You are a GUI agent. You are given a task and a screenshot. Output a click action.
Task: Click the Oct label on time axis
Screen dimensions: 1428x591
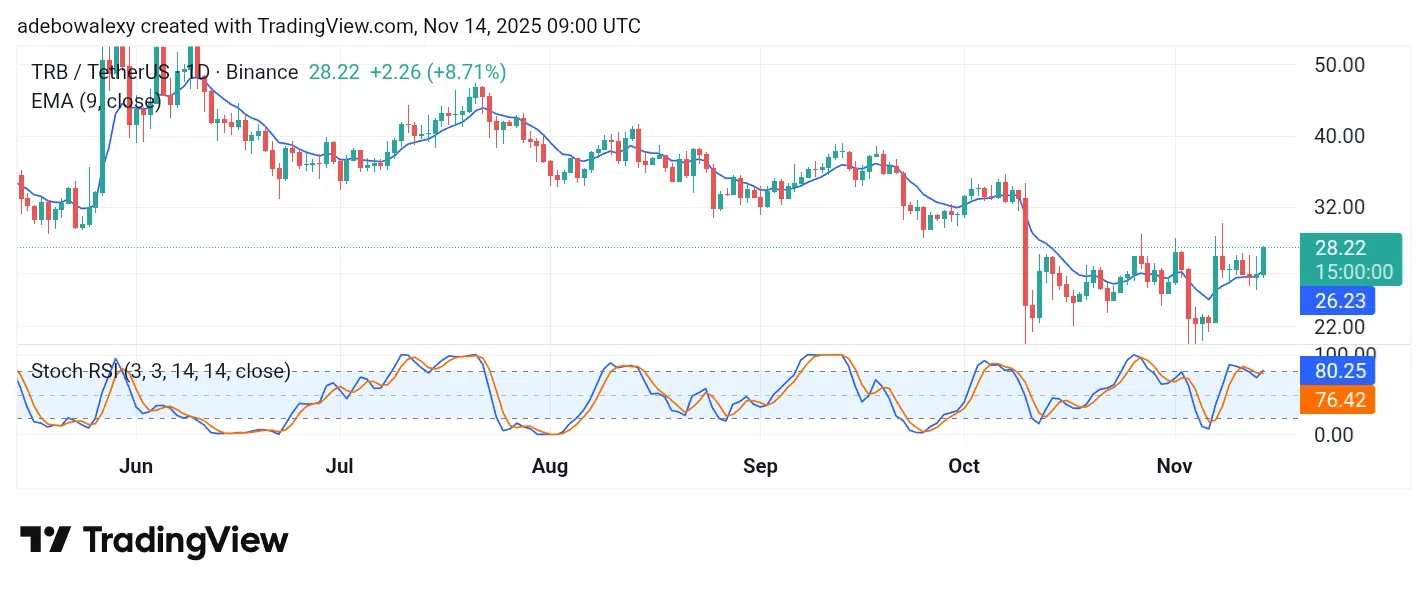pos(964,466)
